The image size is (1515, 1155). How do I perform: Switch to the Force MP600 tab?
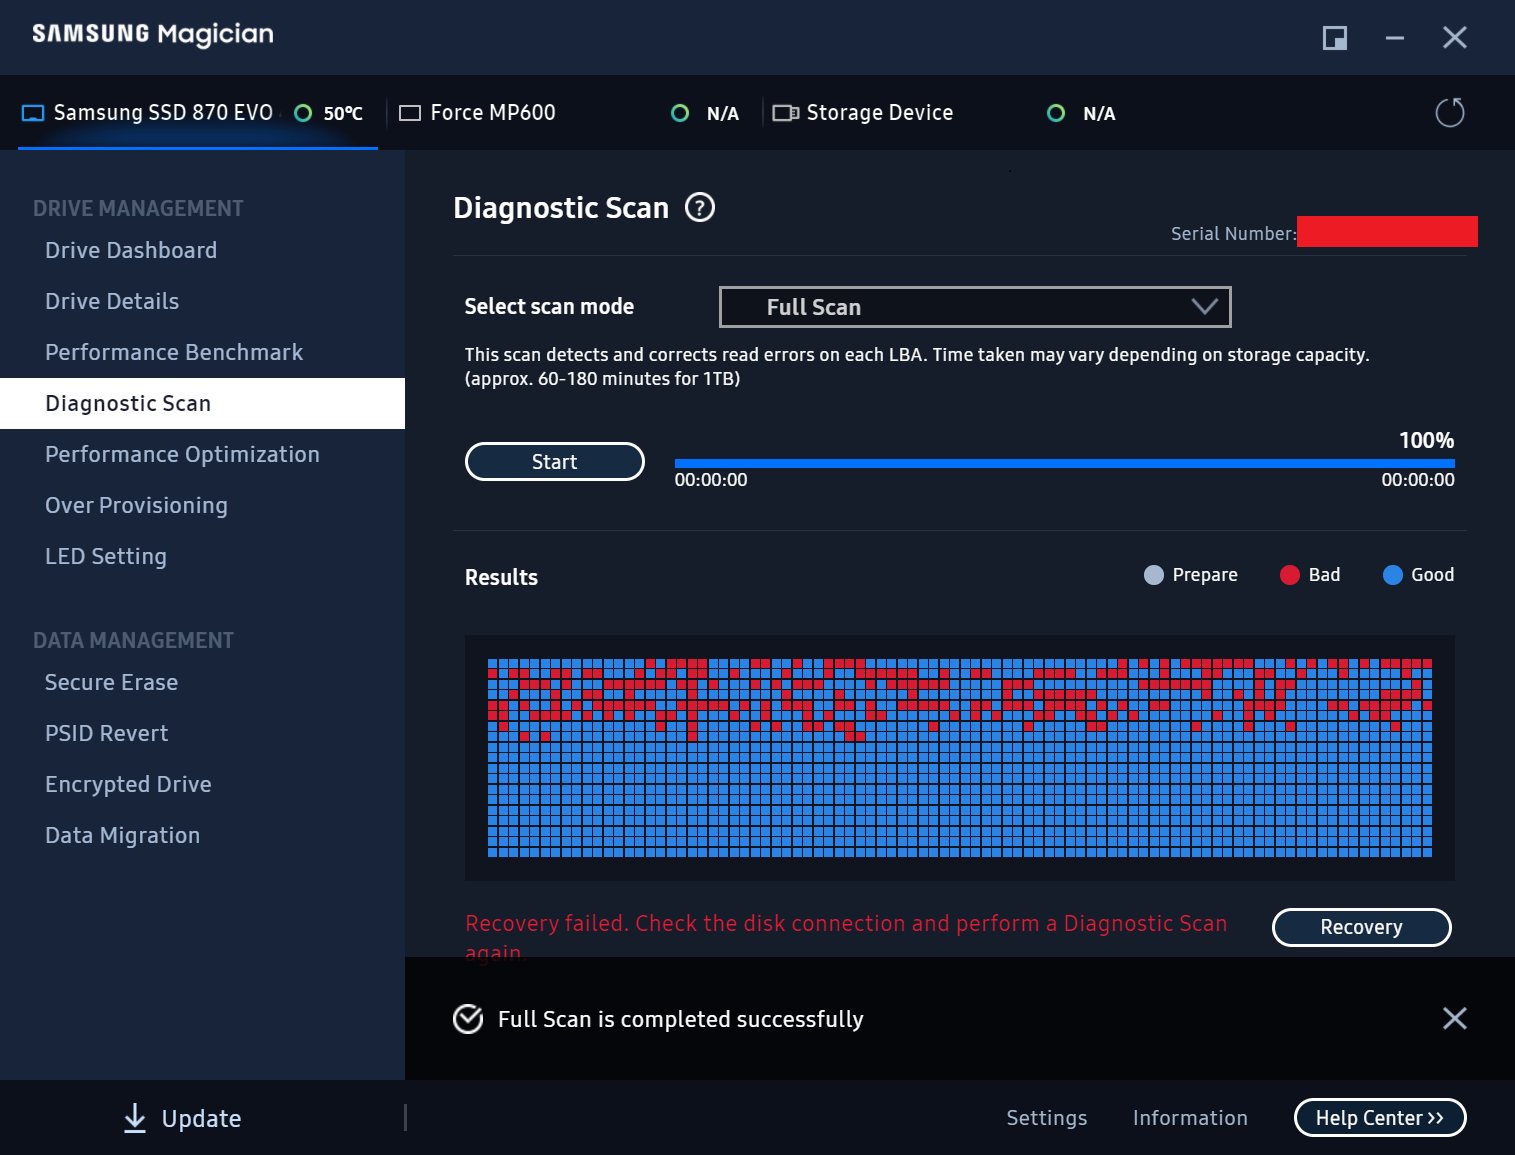pyautogui.click(x=570, y=113)
